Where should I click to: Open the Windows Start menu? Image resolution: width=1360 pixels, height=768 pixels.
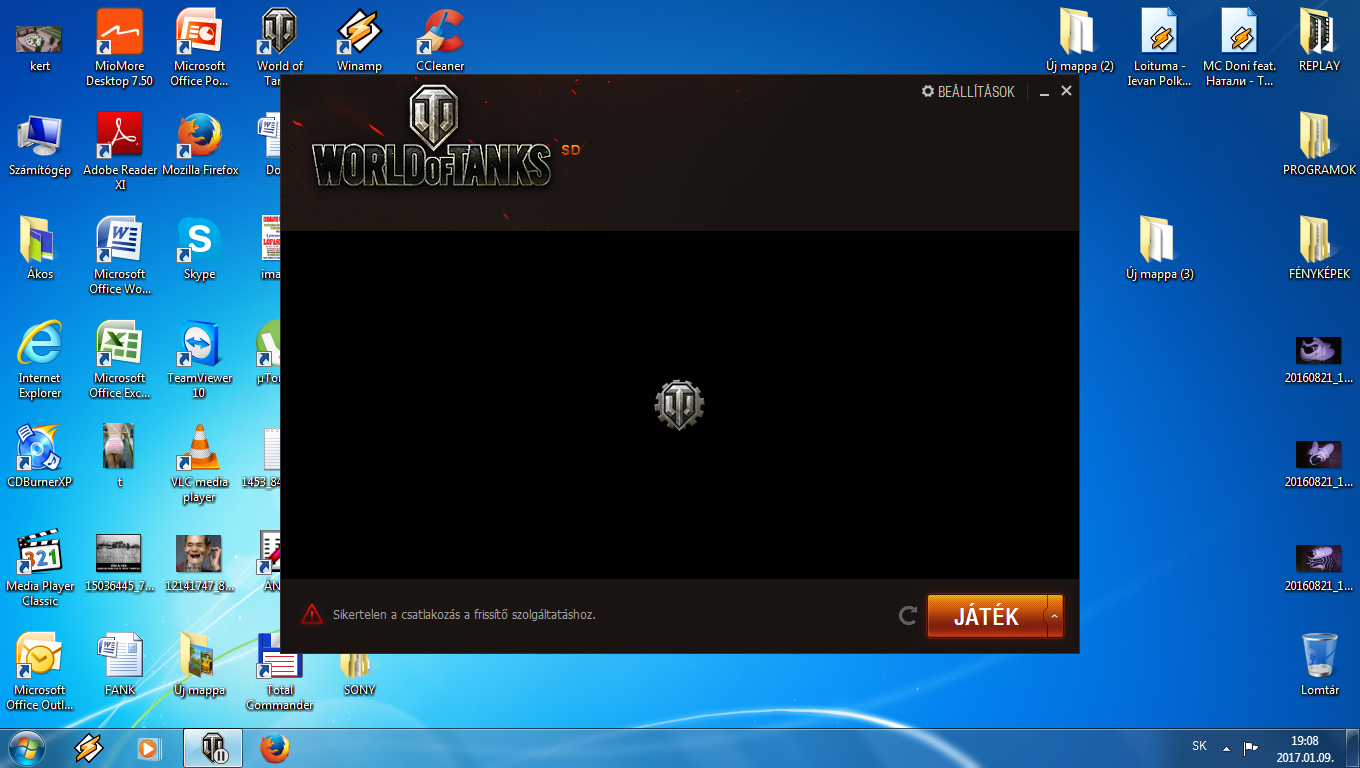(27, 748)
